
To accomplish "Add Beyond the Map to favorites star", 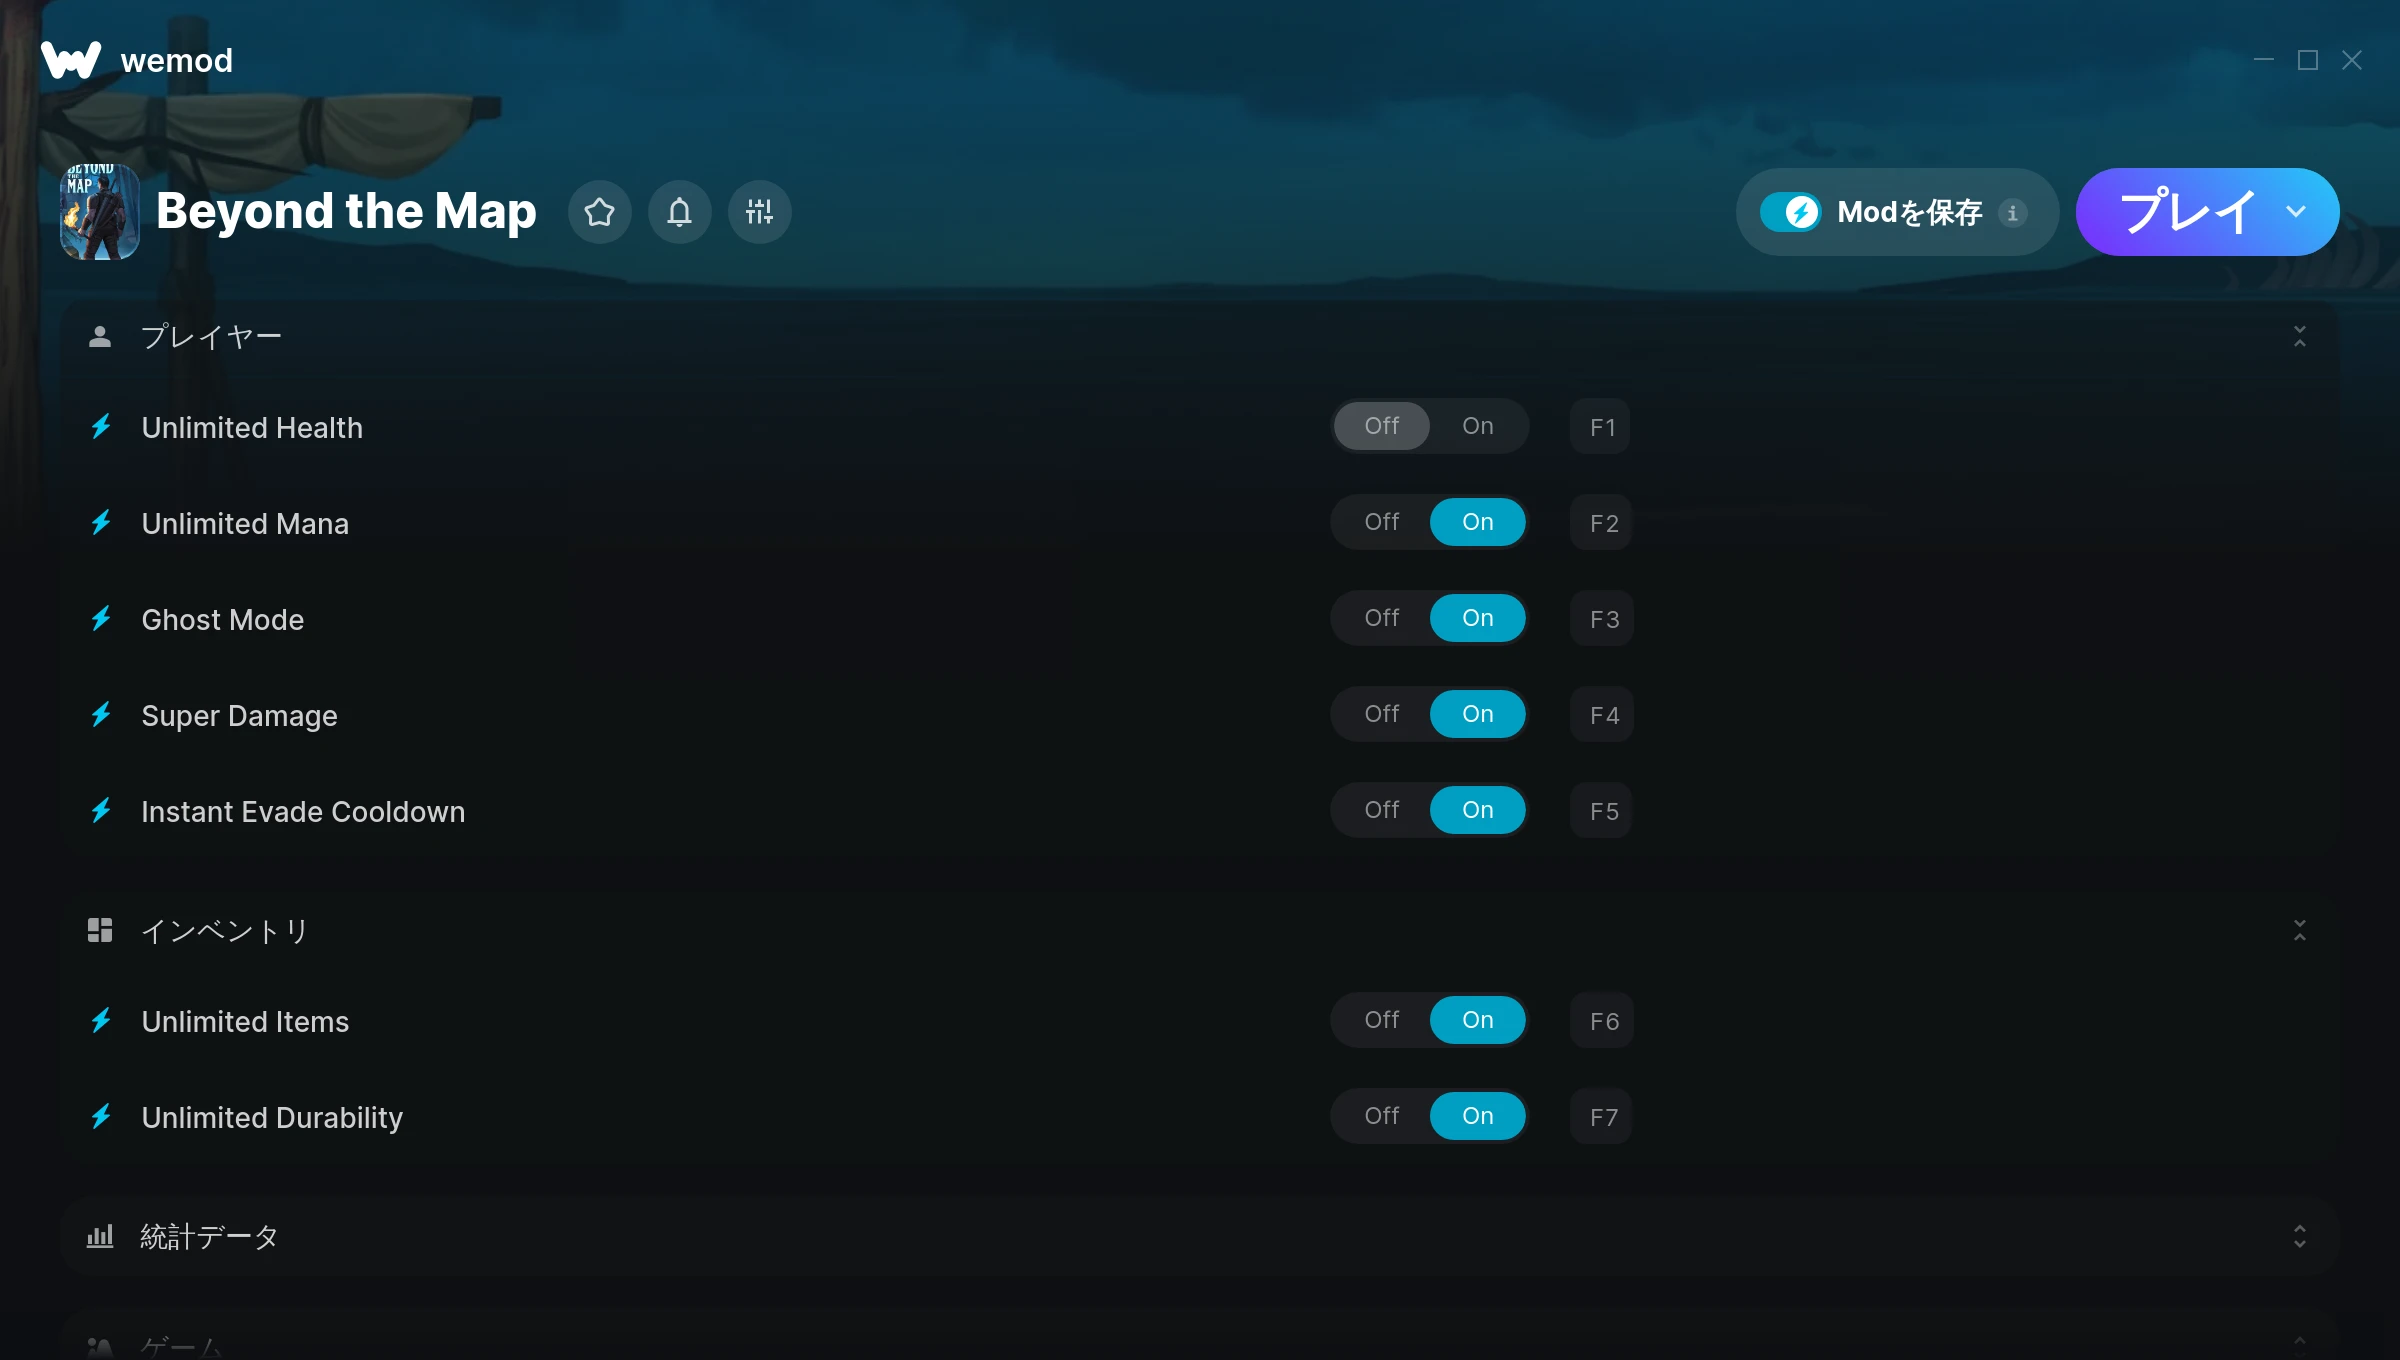I will [x=599, y=212].
